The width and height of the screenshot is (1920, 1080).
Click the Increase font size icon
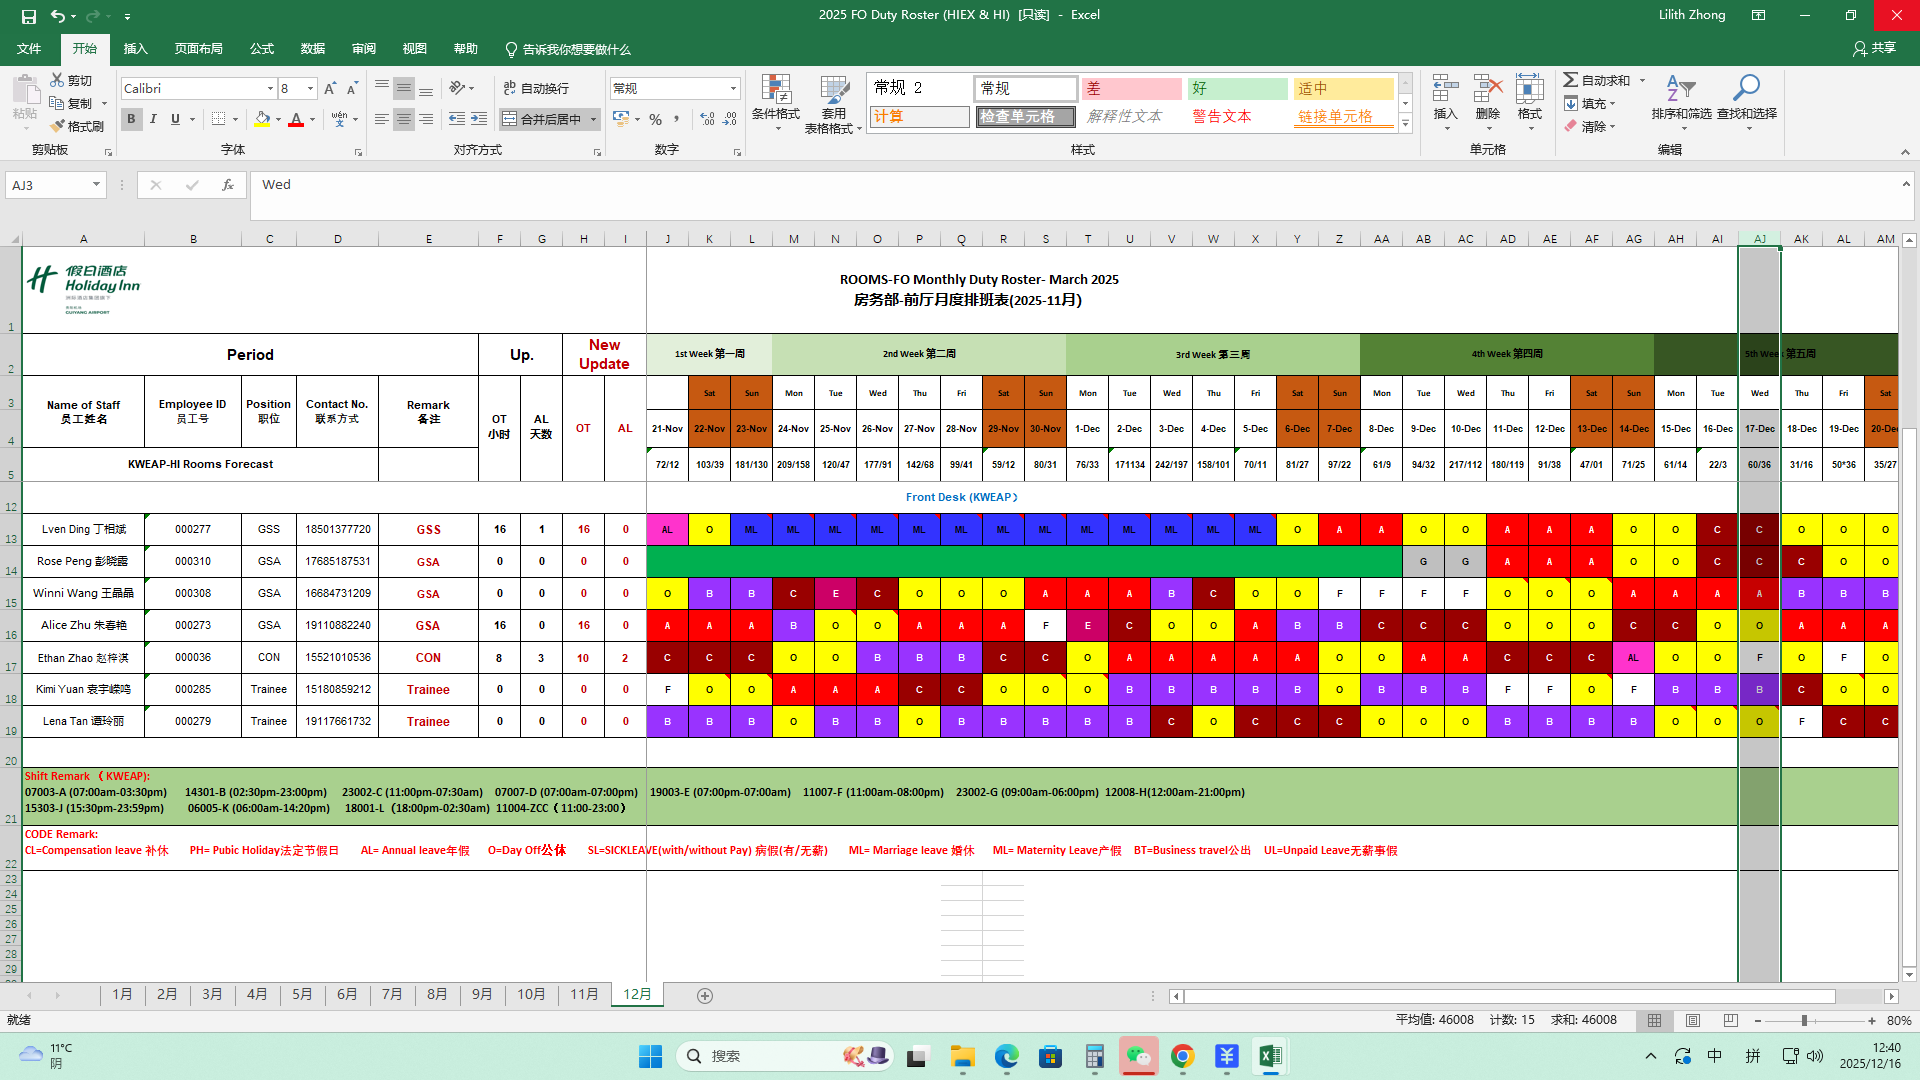pos(329,89)
